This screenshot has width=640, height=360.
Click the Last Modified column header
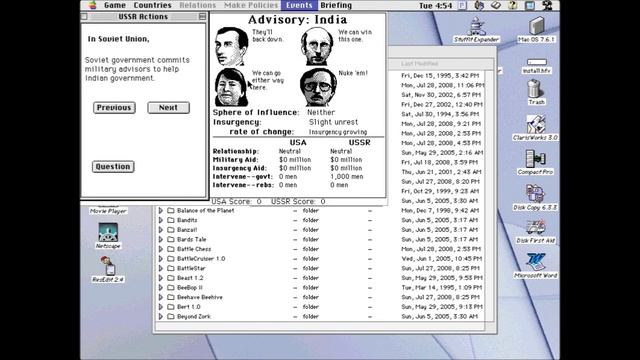tap(419, 64)
